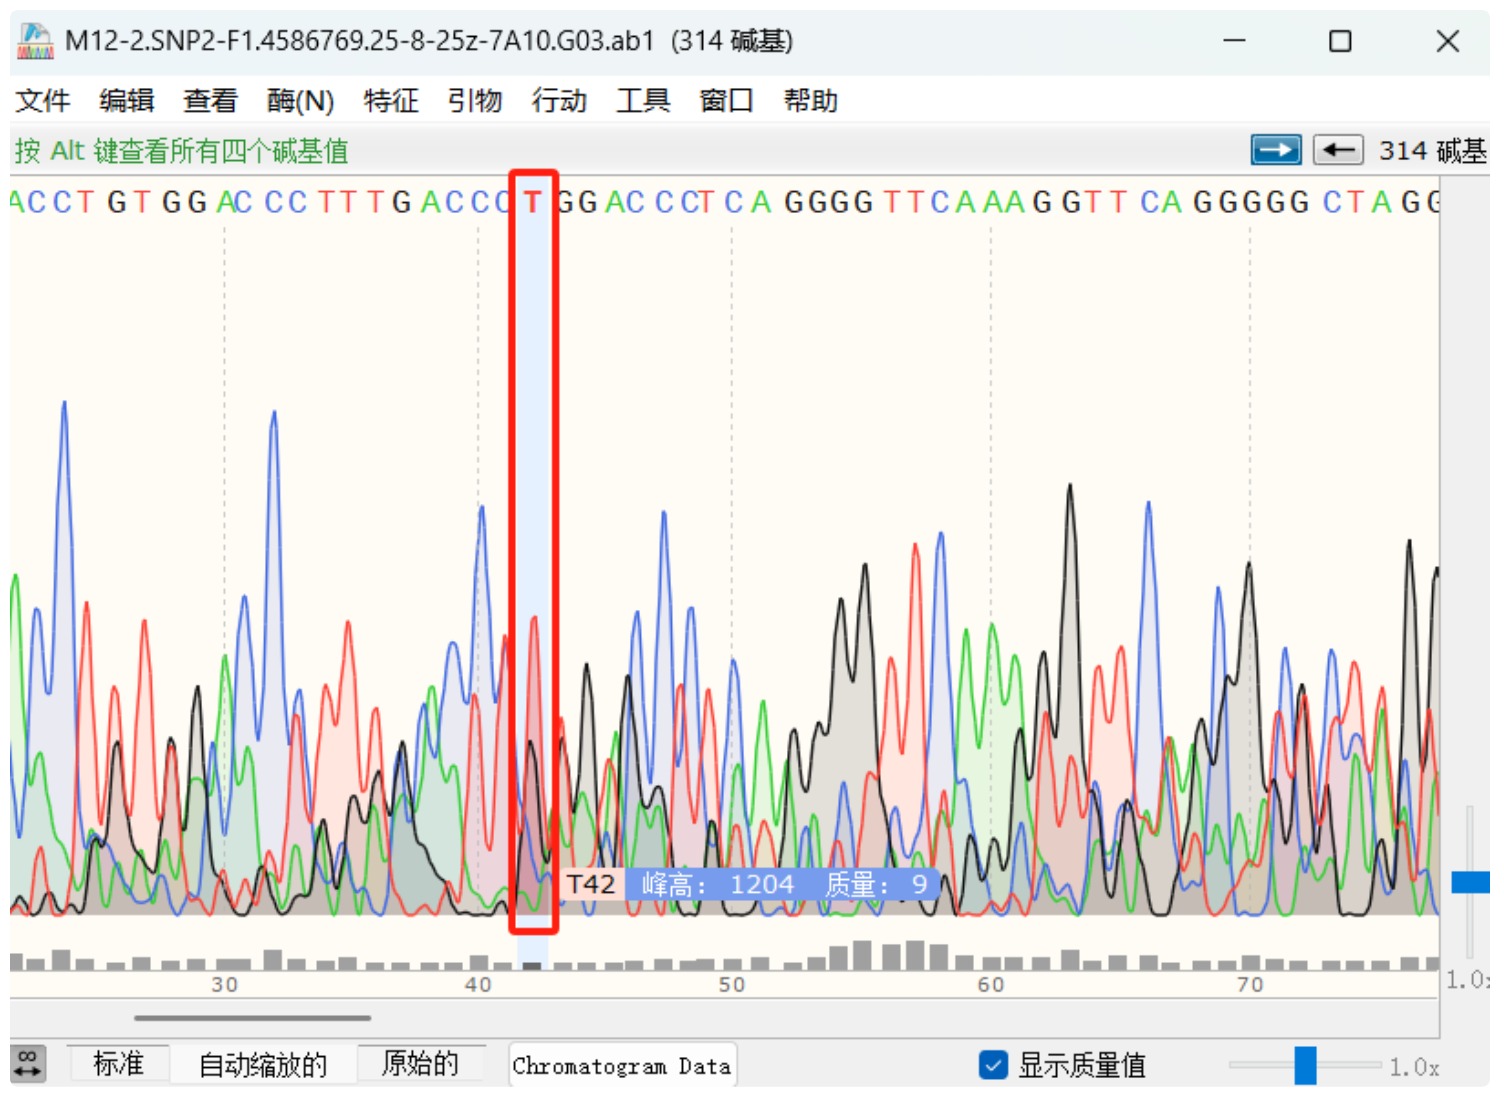Expand the 引物 menu
1504x1098 pixels.
(474, 101)
